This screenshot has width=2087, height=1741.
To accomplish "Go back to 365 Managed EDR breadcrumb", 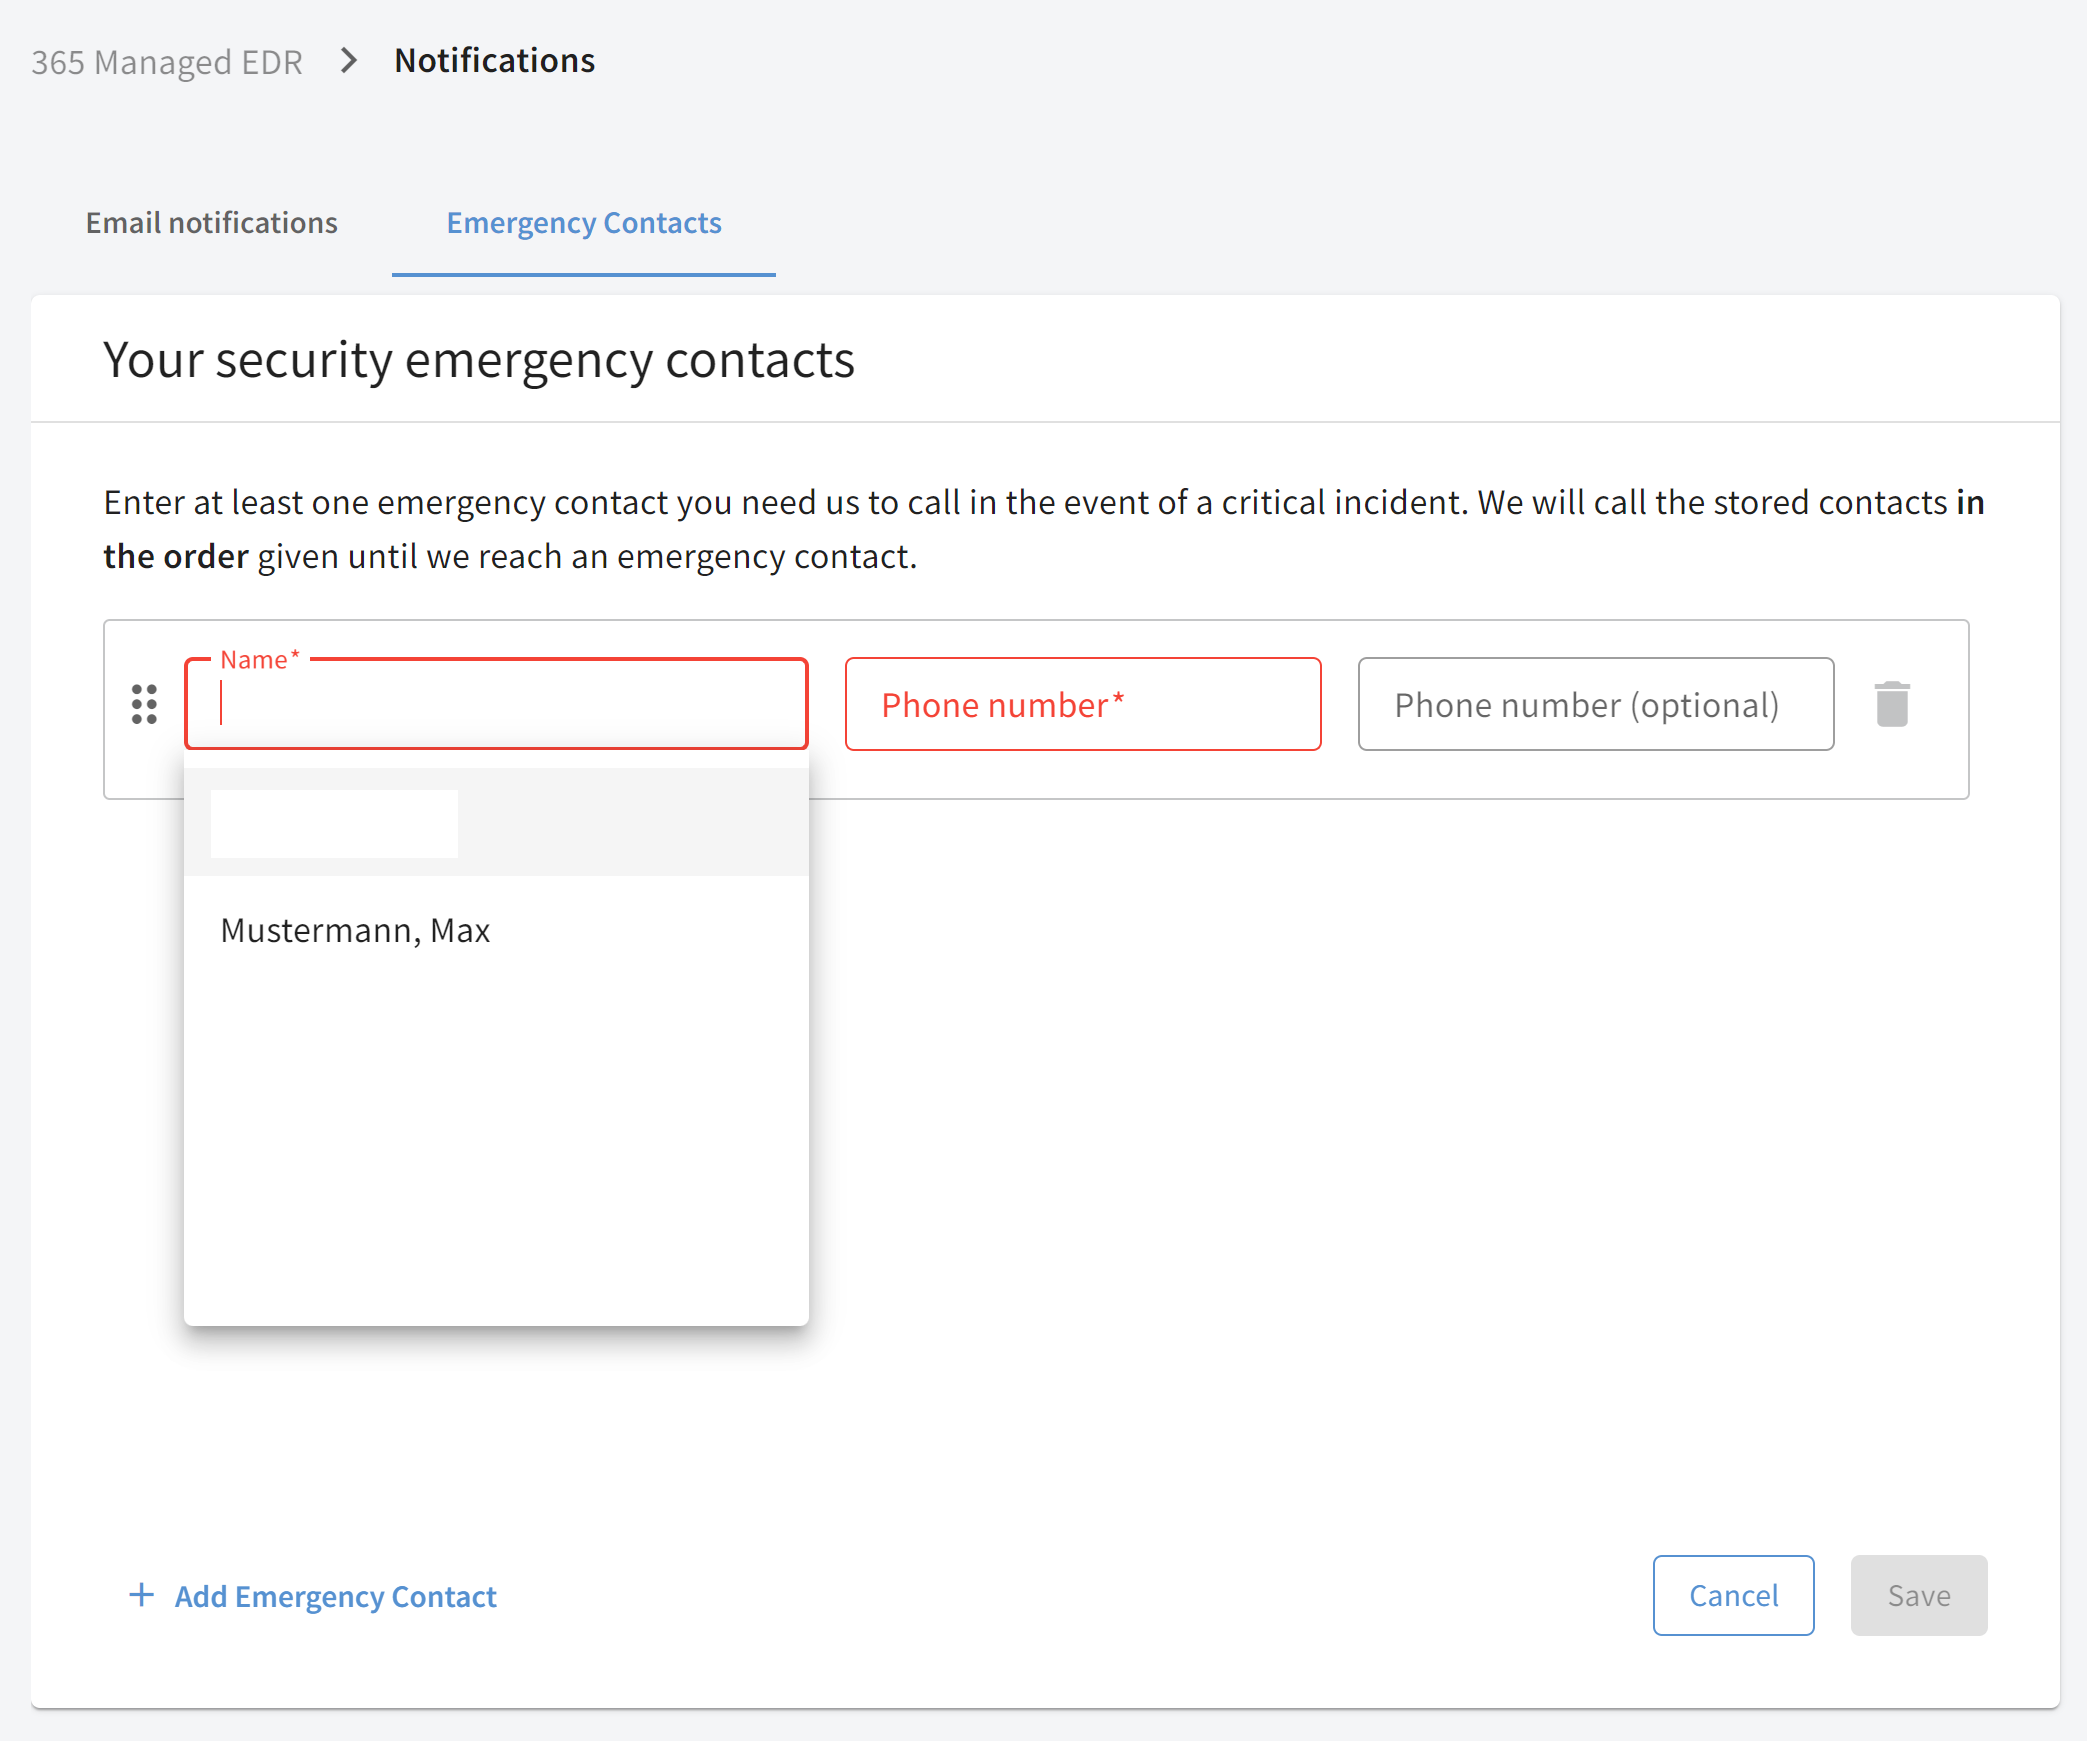I will click(167, 62).
